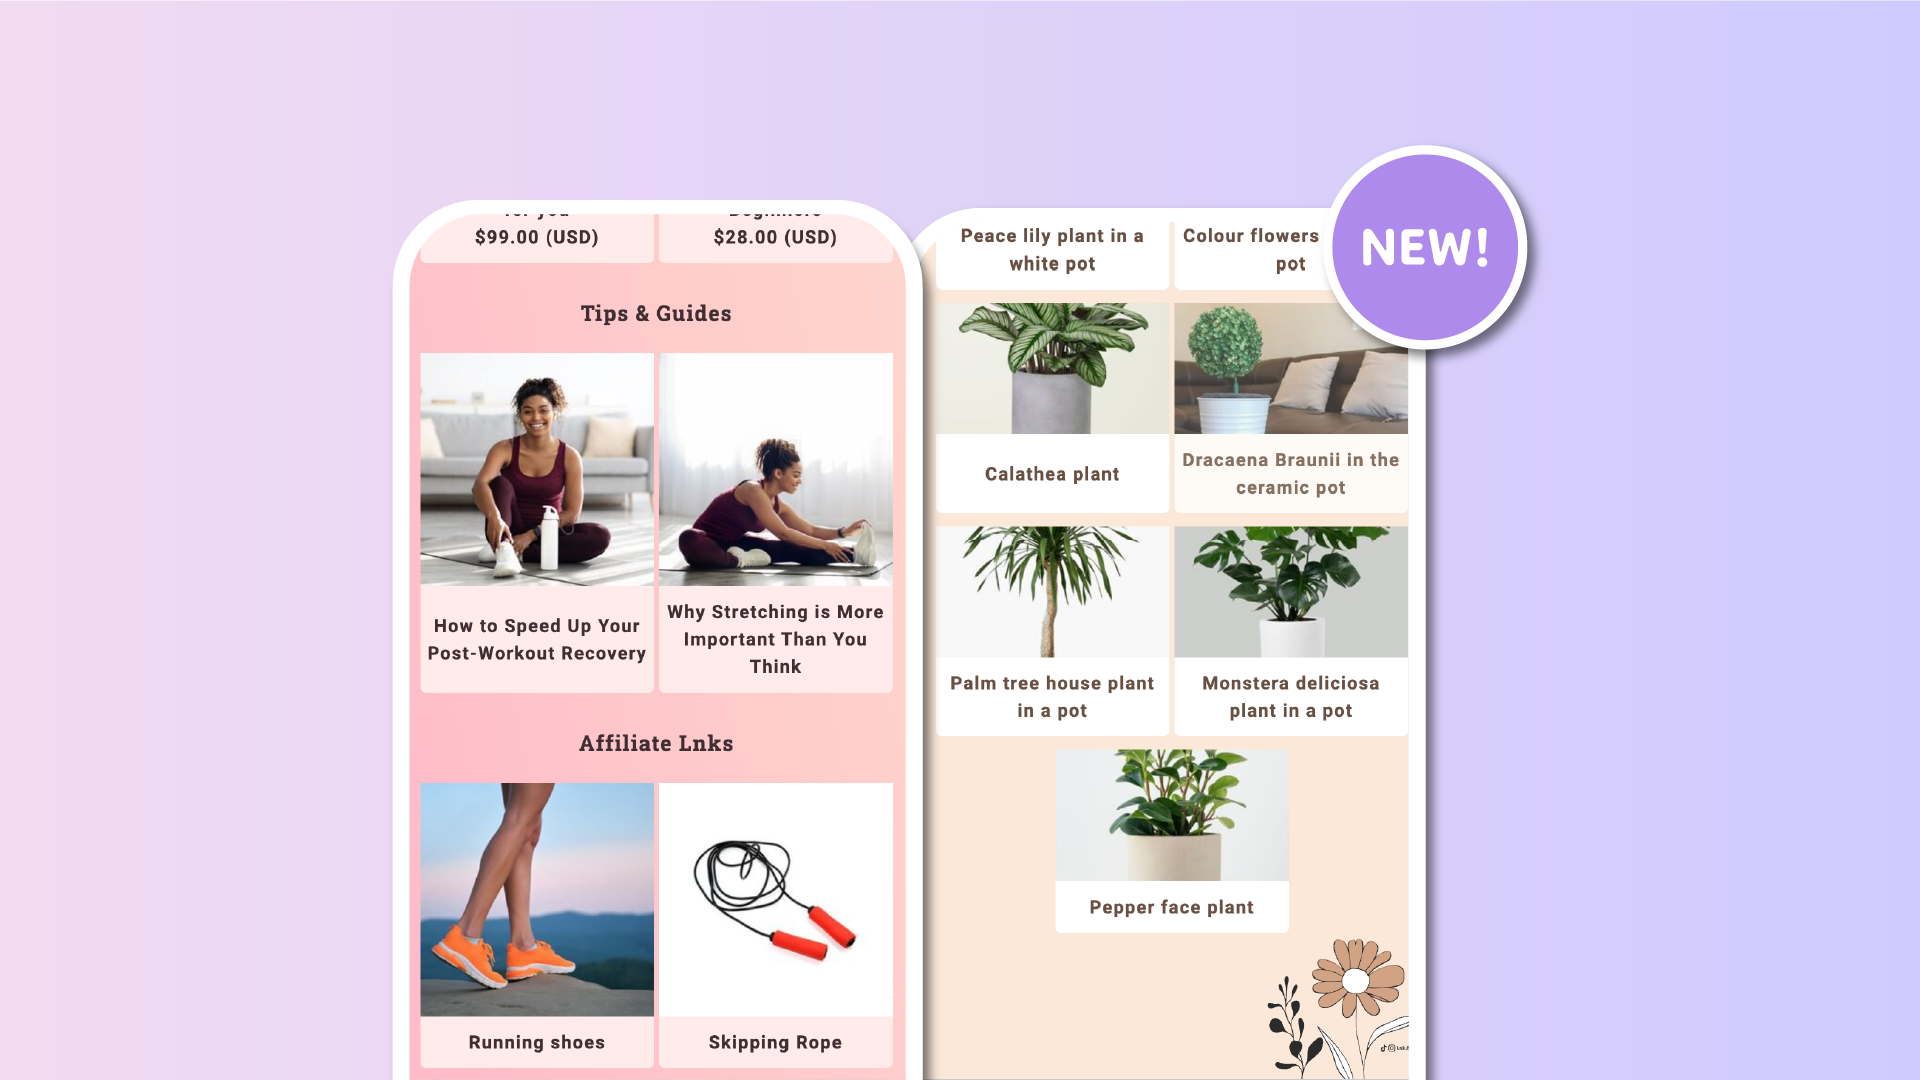Click the $28.00 USD beginners item
The height and width of the screenshot is (1080, 1920).
click(x=775, y=236)
